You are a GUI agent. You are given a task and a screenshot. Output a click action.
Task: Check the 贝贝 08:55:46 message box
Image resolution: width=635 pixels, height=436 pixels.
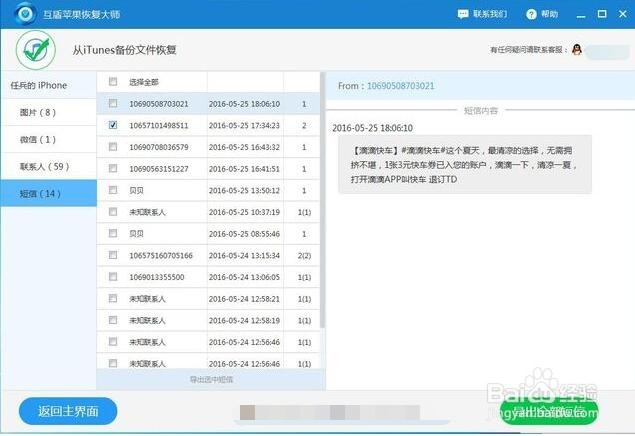coord(113,233)
